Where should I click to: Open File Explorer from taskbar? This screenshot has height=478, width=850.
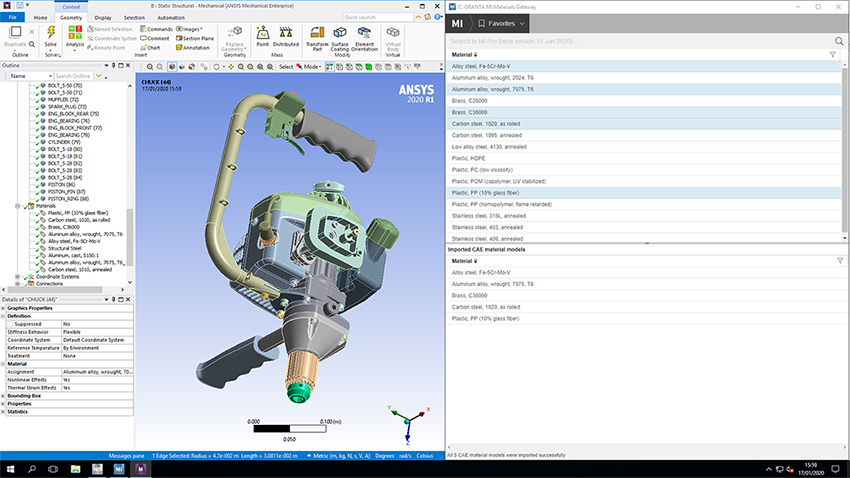75,469
